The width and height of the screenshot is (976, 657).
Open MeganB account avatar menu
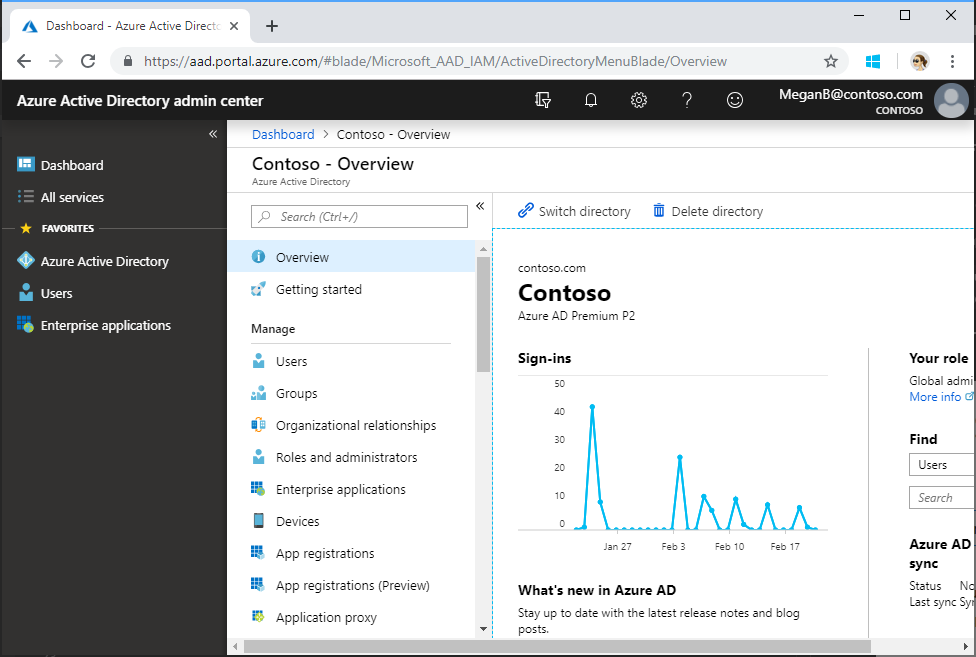click(x=951, y=101)
